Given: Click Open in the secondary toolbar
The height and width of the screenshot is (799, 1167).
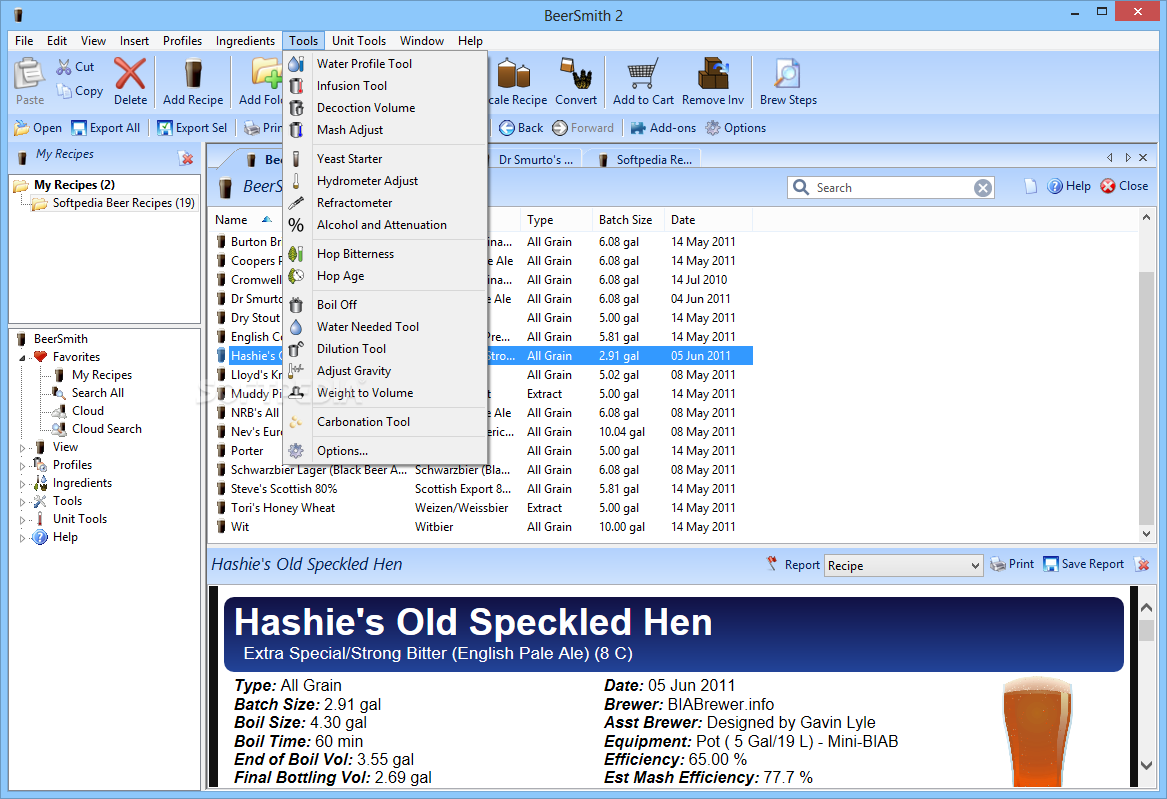Looking at the screenshot, I should pyautogui.click(x=38, y=128).
